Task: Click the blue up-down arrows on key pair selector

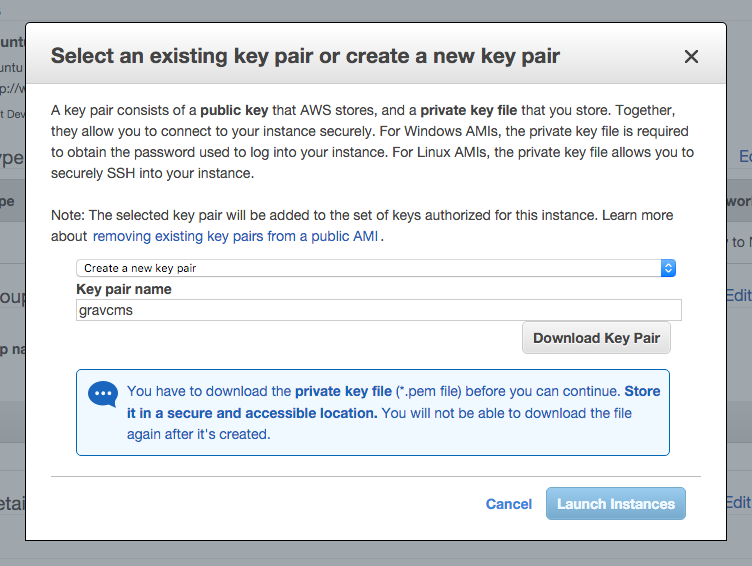Action: point(668,268)
